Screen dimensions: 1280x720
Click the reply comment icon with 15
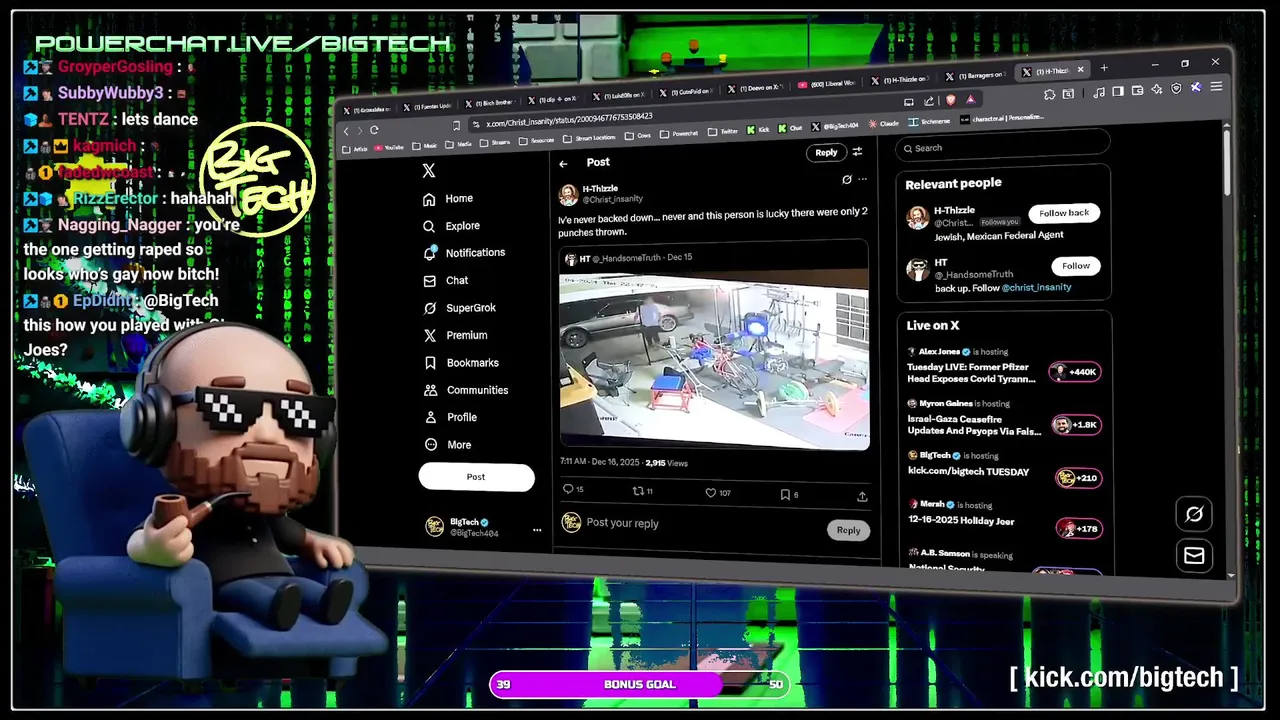coord(573,490)
